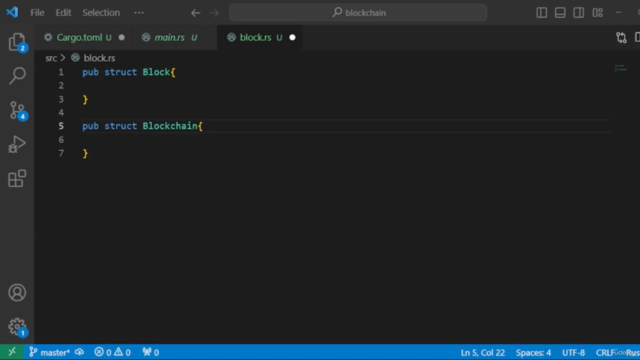
Task: Place cursor on empty line 6
Action: 346,140
